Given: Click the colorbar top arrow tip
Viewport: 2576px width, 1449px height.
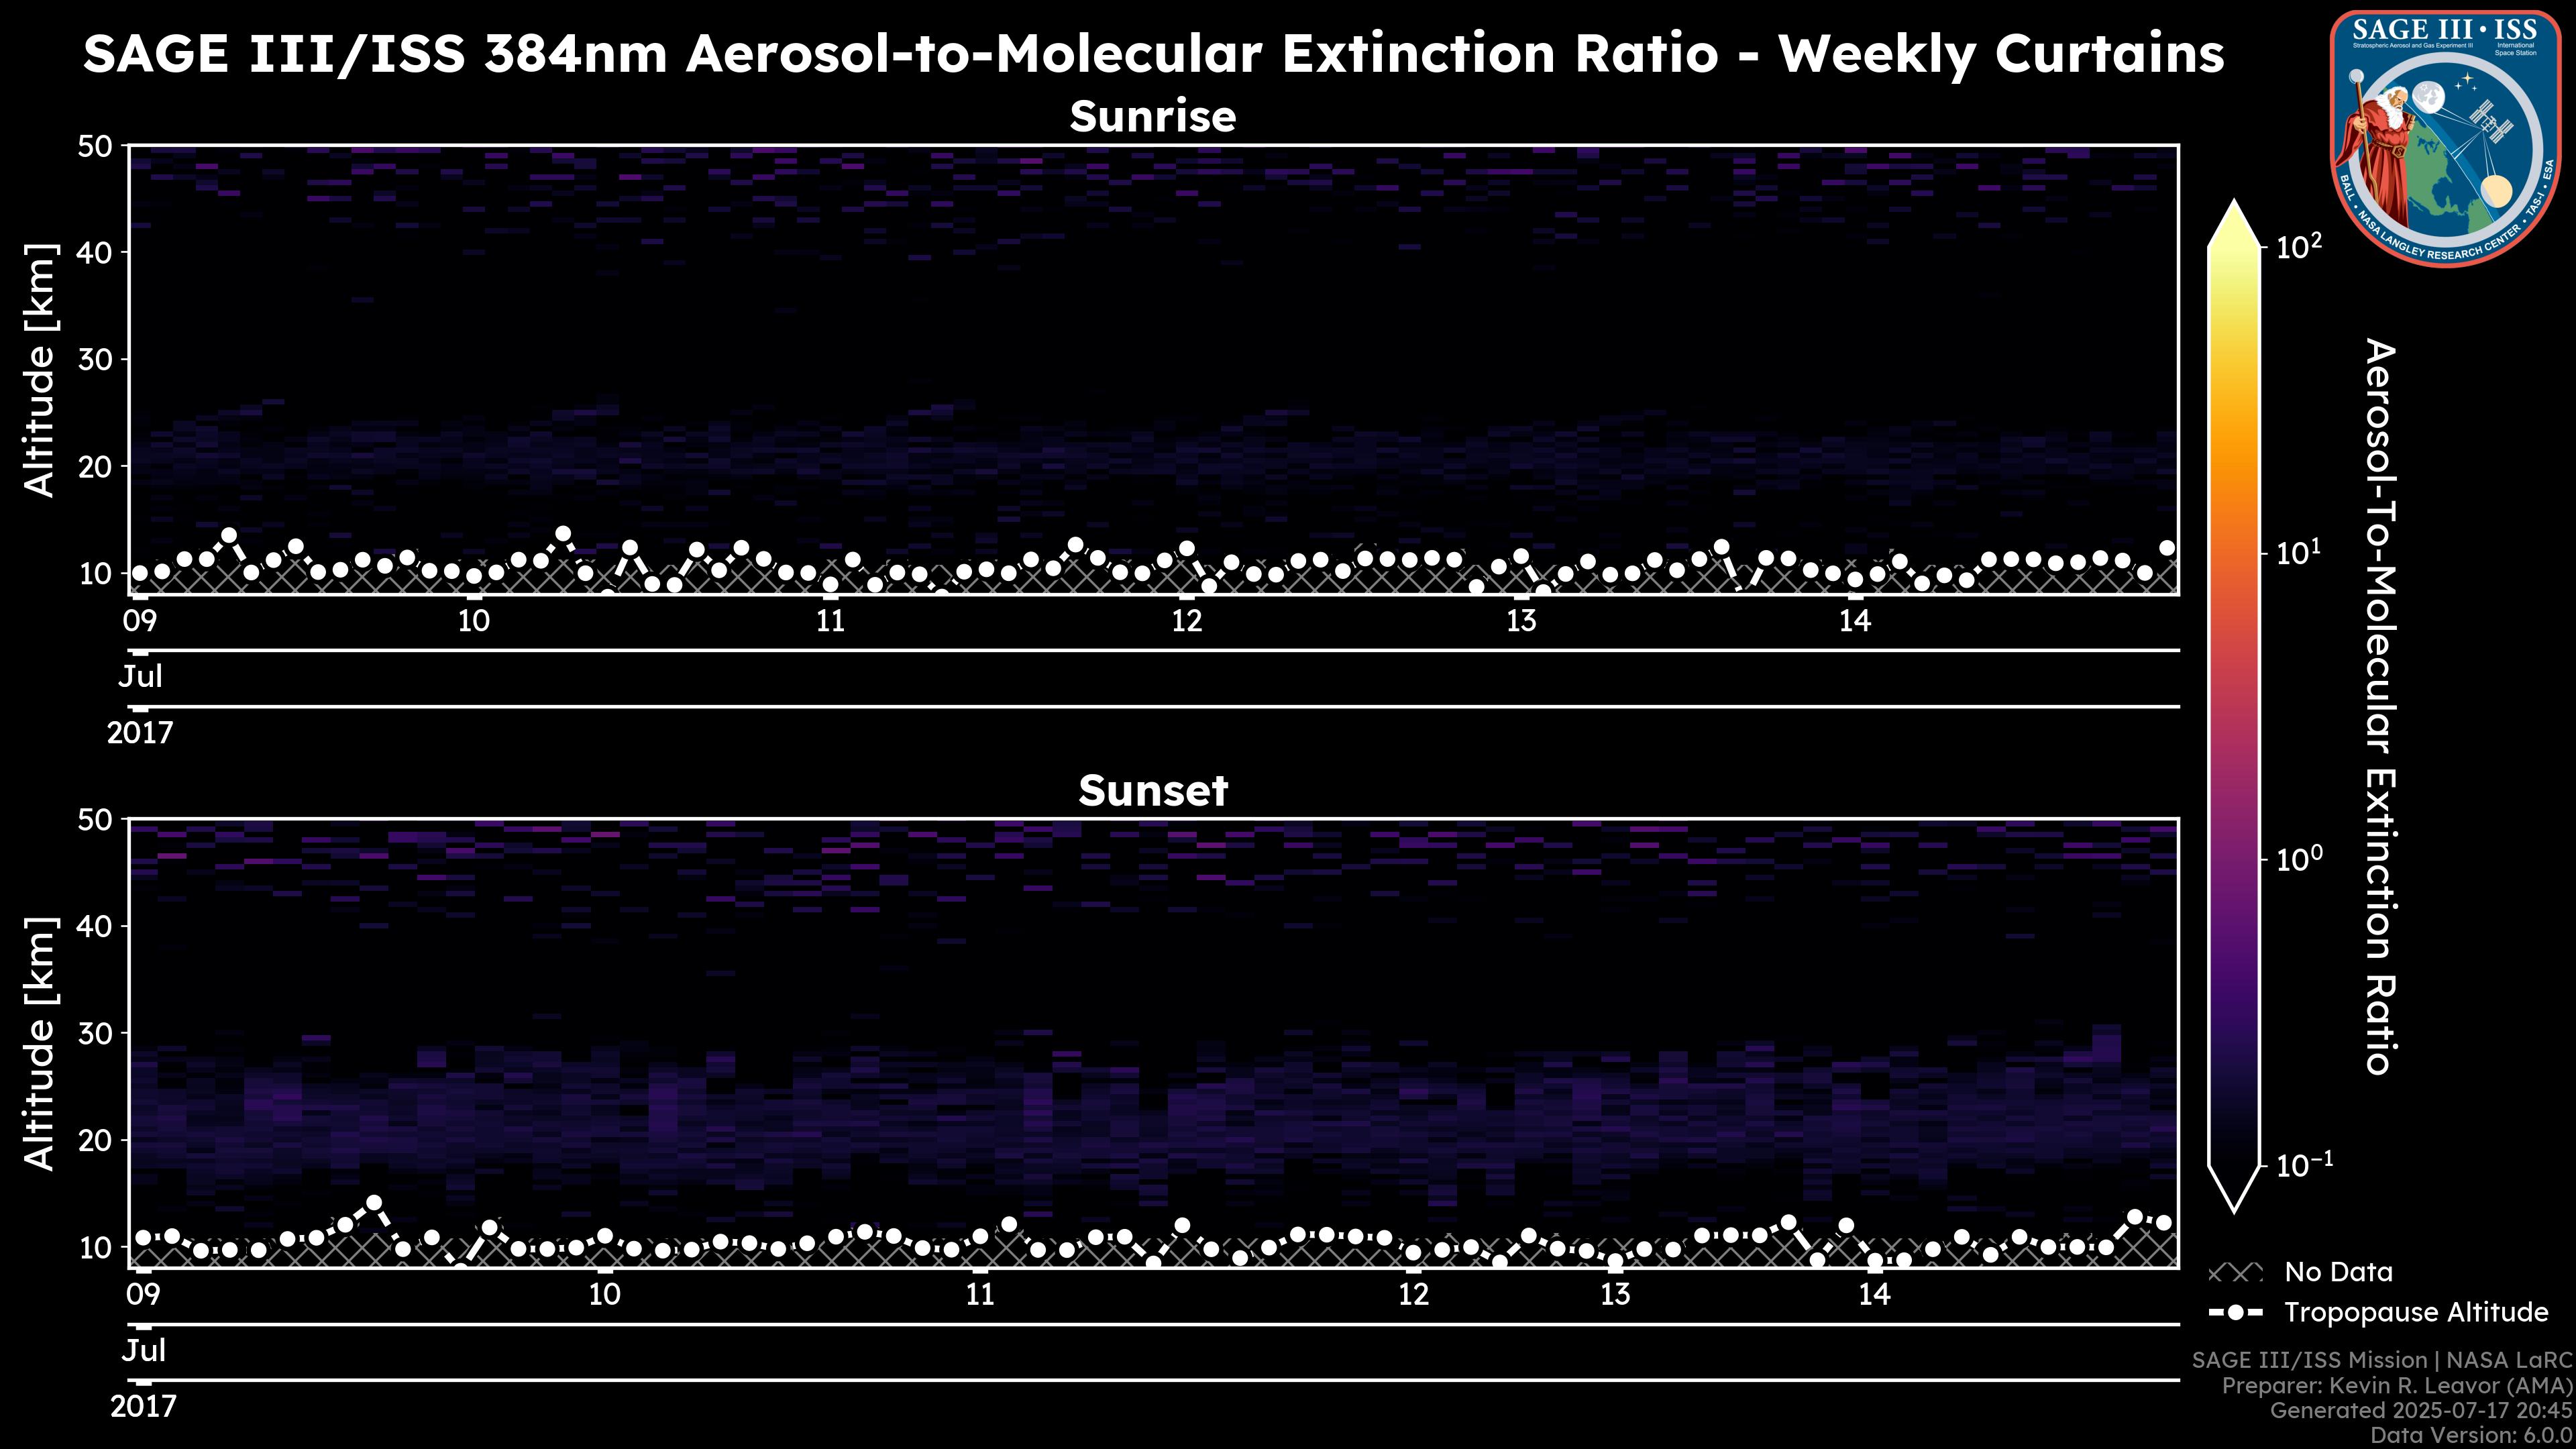Looking at the screenshot, I should click(x=2235, y=208).
